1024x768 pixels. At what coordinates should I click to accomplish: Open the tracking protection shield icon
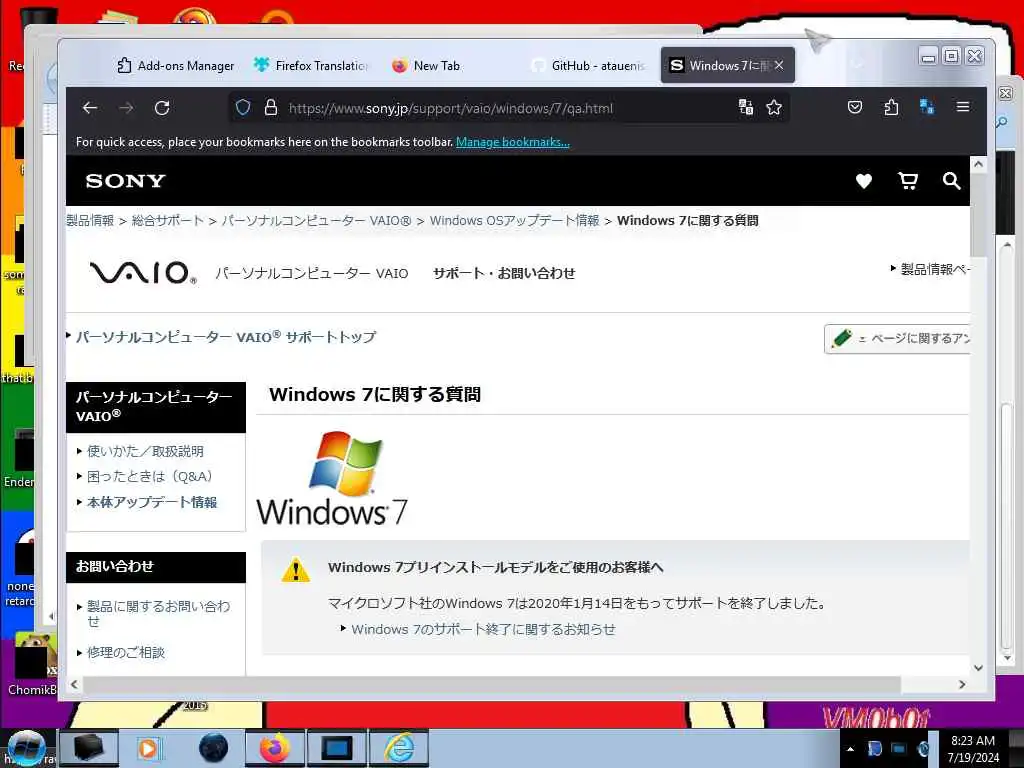click(243, 108)
